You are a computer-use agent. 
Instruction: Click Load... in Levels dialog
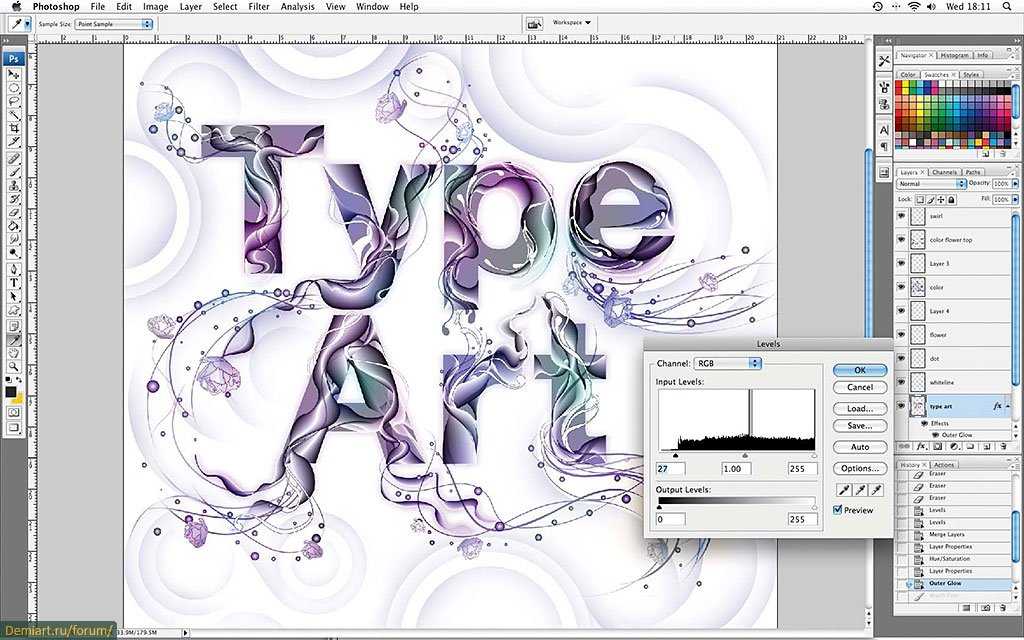pyautogui.click(x=860, y=409)
